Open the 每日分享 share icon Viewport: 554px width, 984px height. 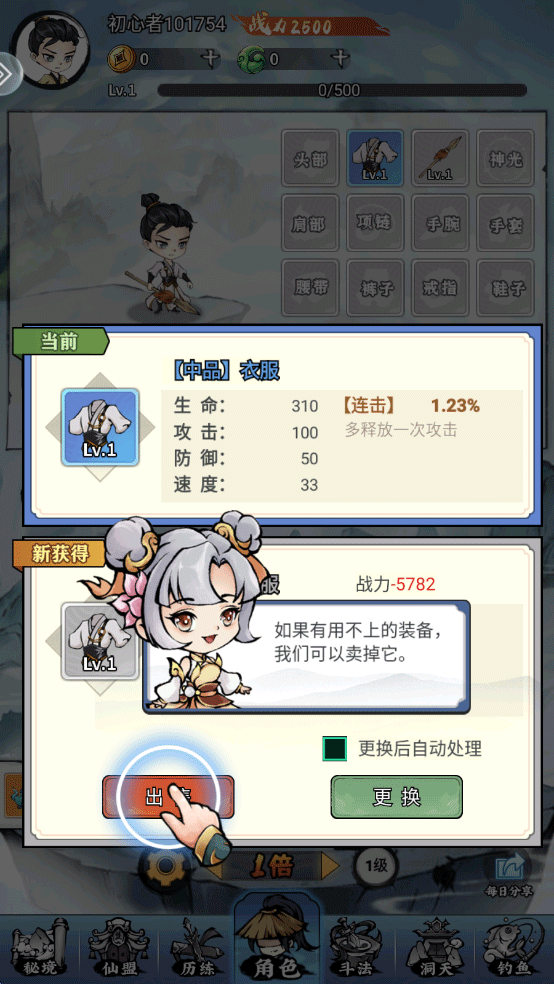click(x=509, y=874)
